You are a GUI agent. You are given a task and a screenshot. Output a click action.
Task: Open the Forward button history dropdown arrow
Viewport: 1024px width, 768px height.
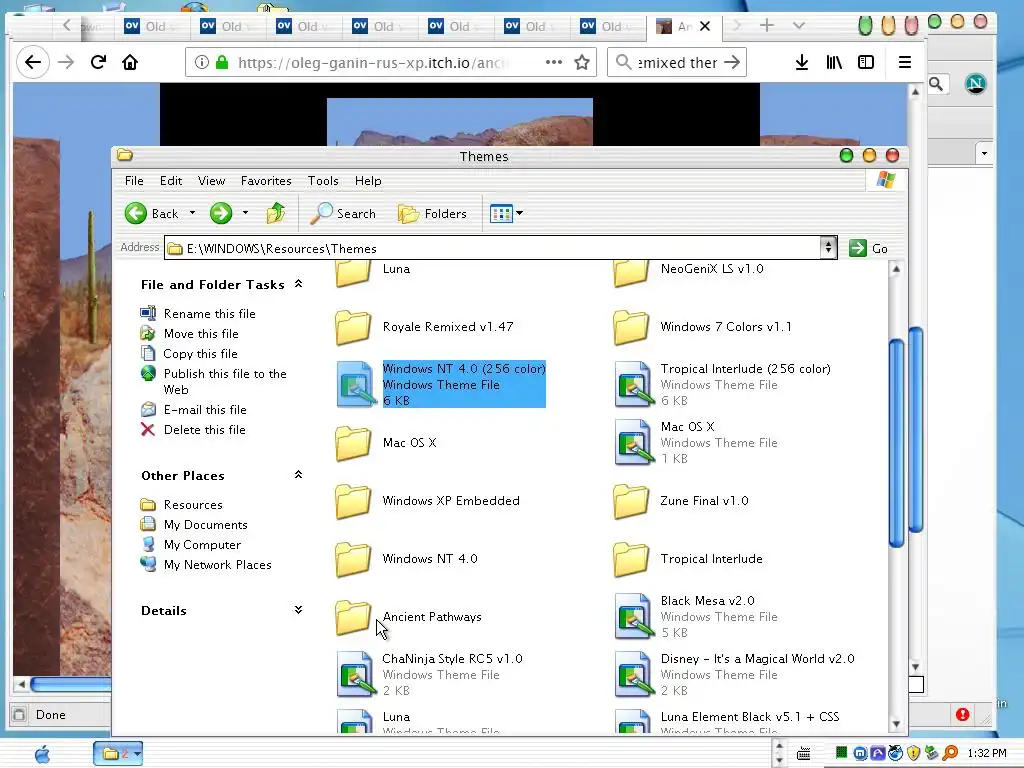pyautogui.click(x=245, y=213)
